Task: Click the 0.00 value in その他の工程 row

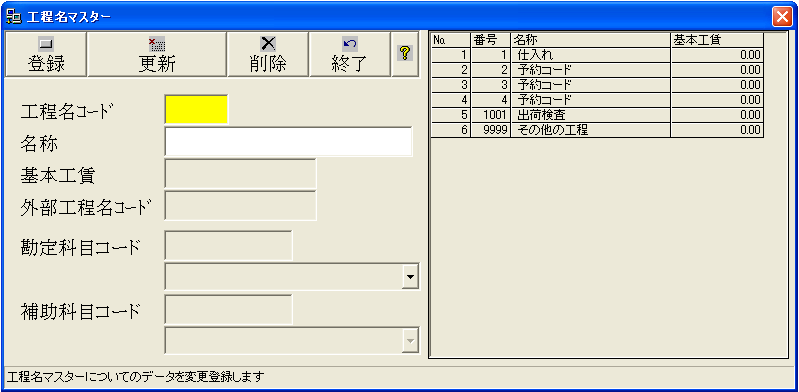Action: [x=717, y=130]
